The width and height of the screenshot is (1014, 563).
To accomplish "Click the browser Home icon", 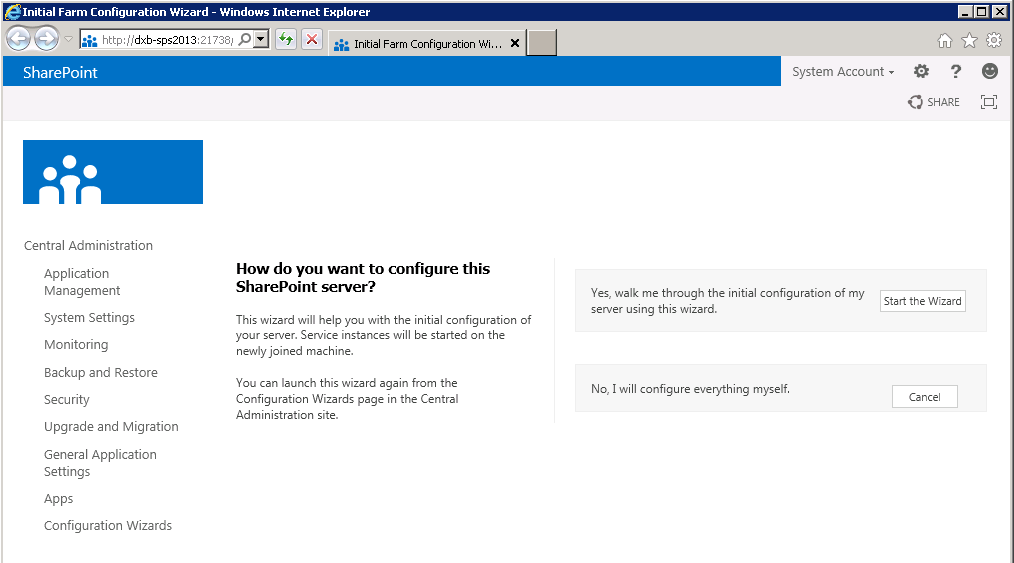I will 945,41.
